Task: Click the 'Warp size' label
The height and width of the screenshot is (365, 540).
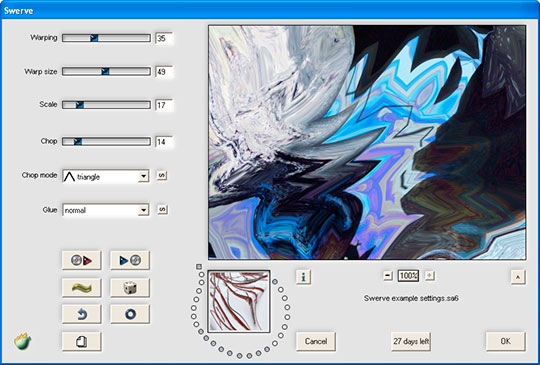Action: [x=41, y=72]
